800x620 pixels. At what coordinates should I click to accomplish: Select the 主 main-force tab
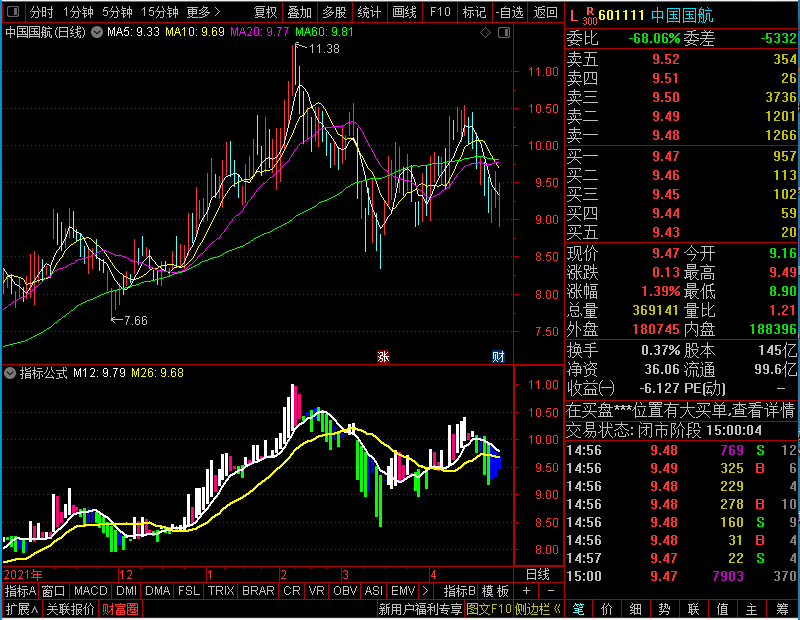coord(751,609)
